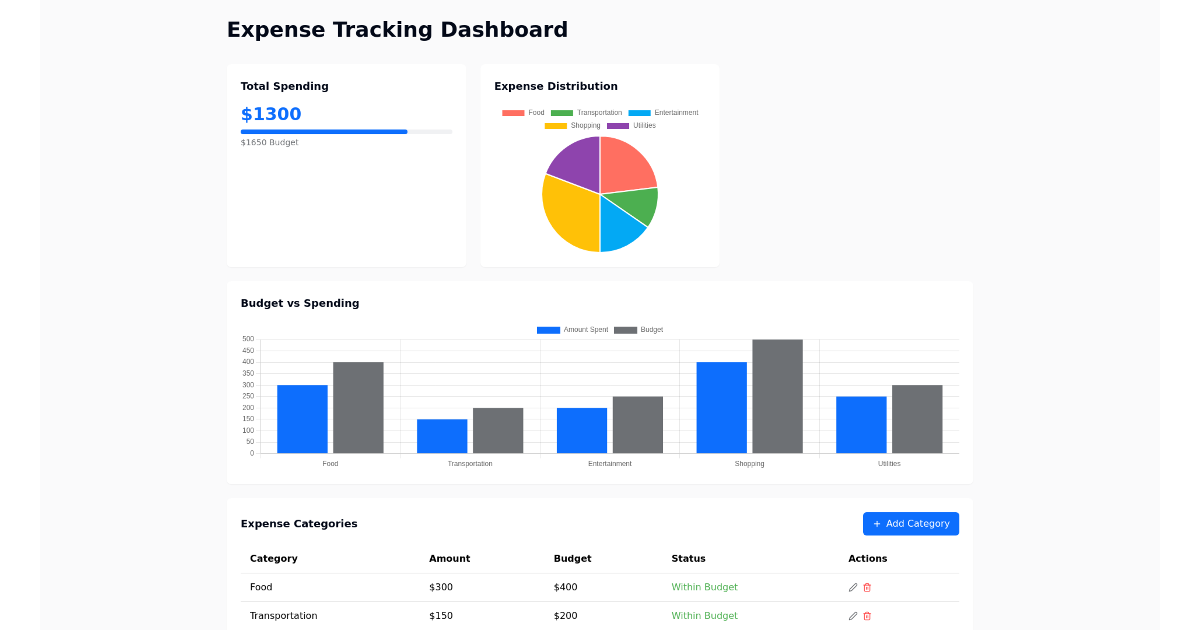Image resolution: width=1200 pixels, height=630 pixels.
Task: Click the Within Budget status for Food
Action: click(704, 587)
